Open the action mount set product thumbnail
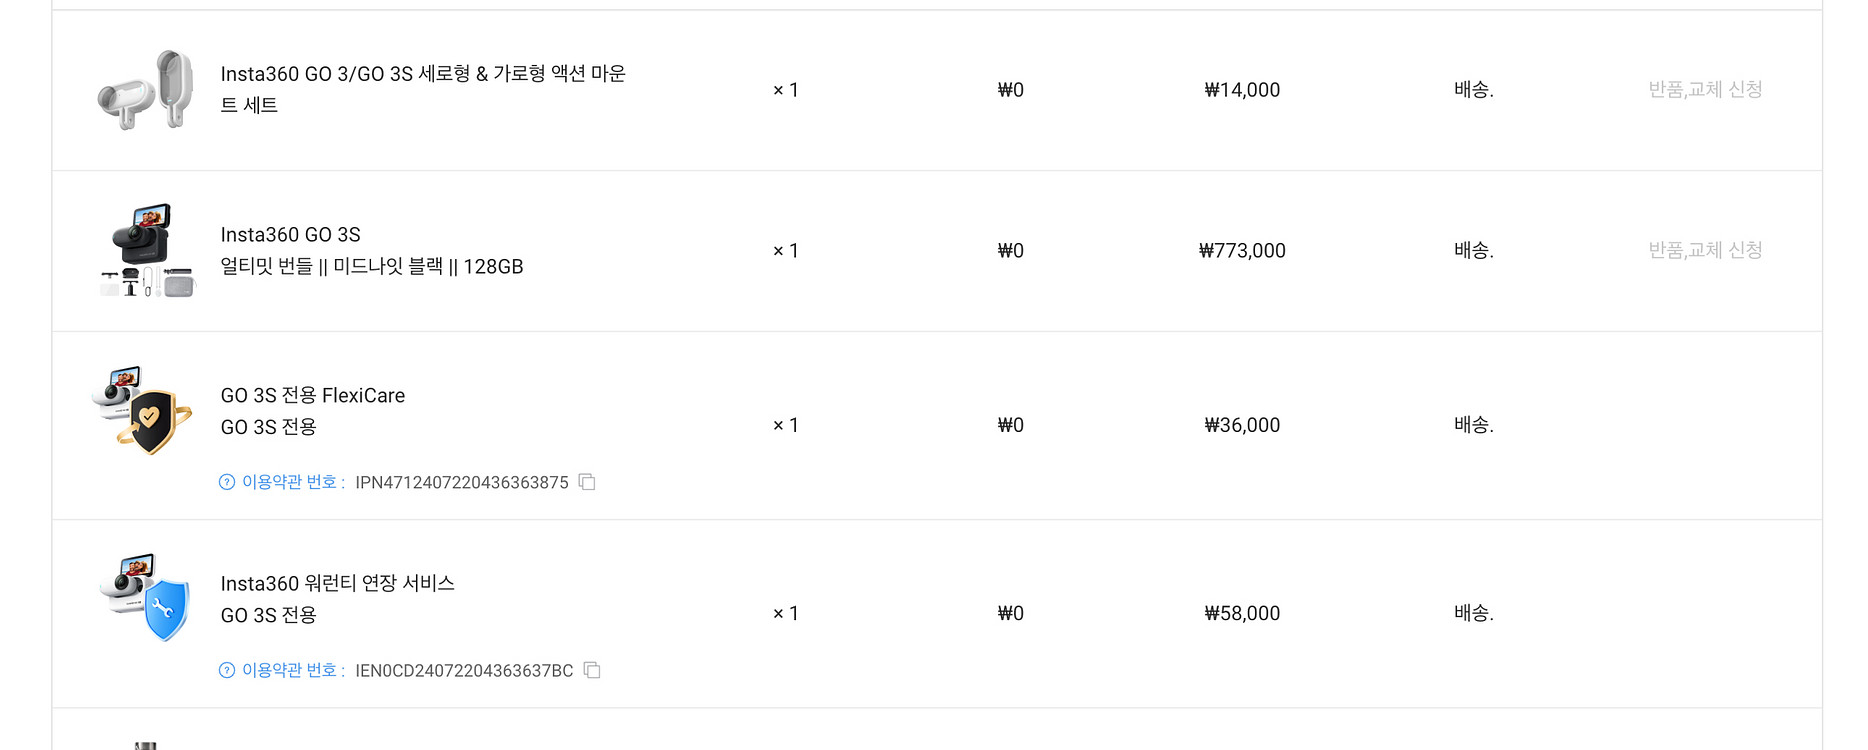The image size is (1868, 750). click(146, 90)
